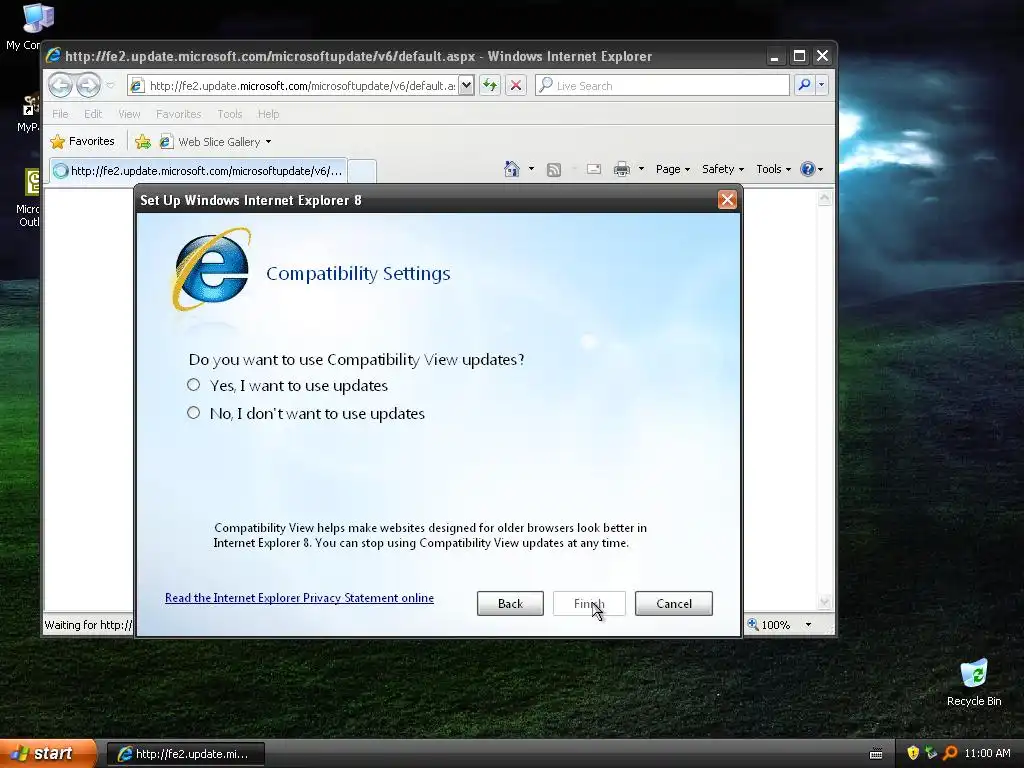The width and height of the screenshot is (1024, 768).
Task: Click the search magnifier button
Action: pos(805,85)
